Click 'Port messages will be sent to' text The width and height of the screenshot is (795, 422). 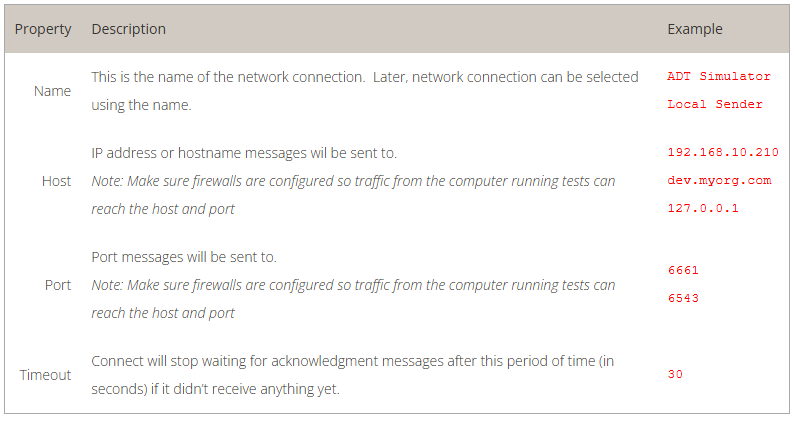click(183, 257)
